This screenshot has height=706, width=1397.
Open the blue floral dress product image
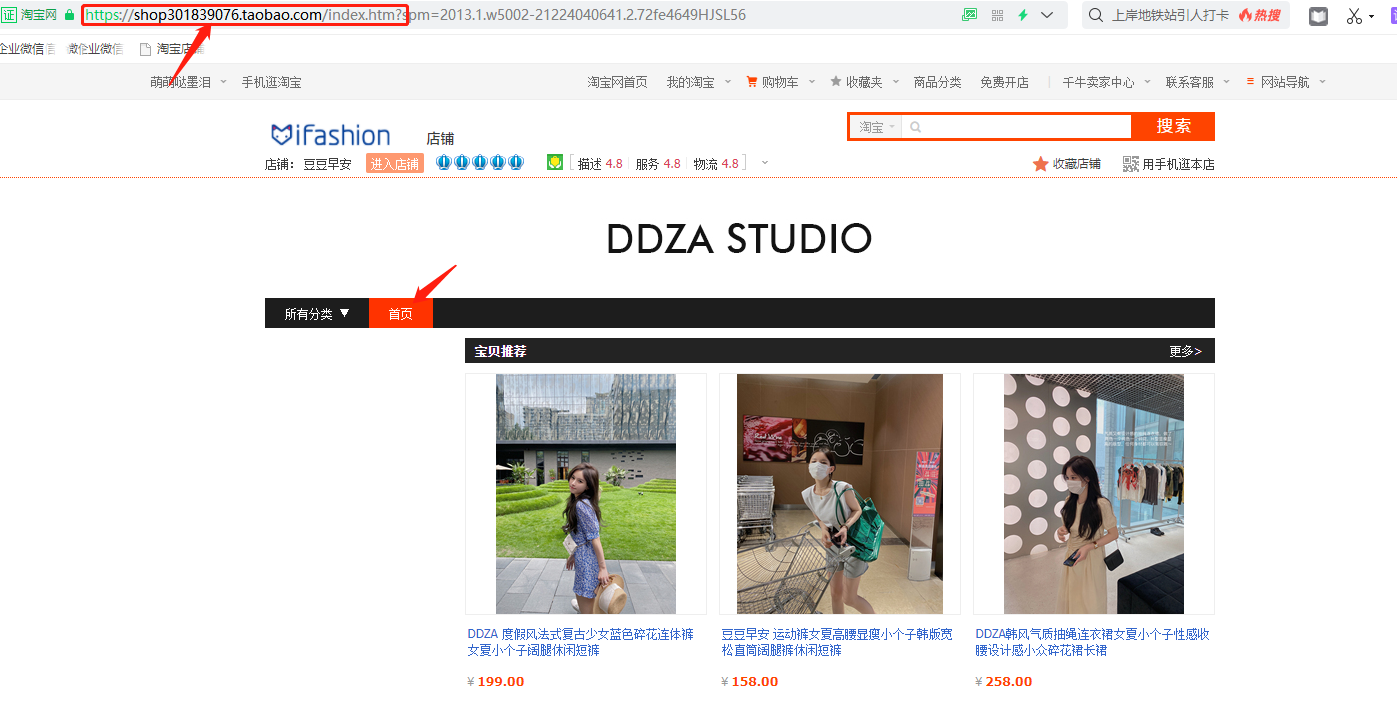586,494
